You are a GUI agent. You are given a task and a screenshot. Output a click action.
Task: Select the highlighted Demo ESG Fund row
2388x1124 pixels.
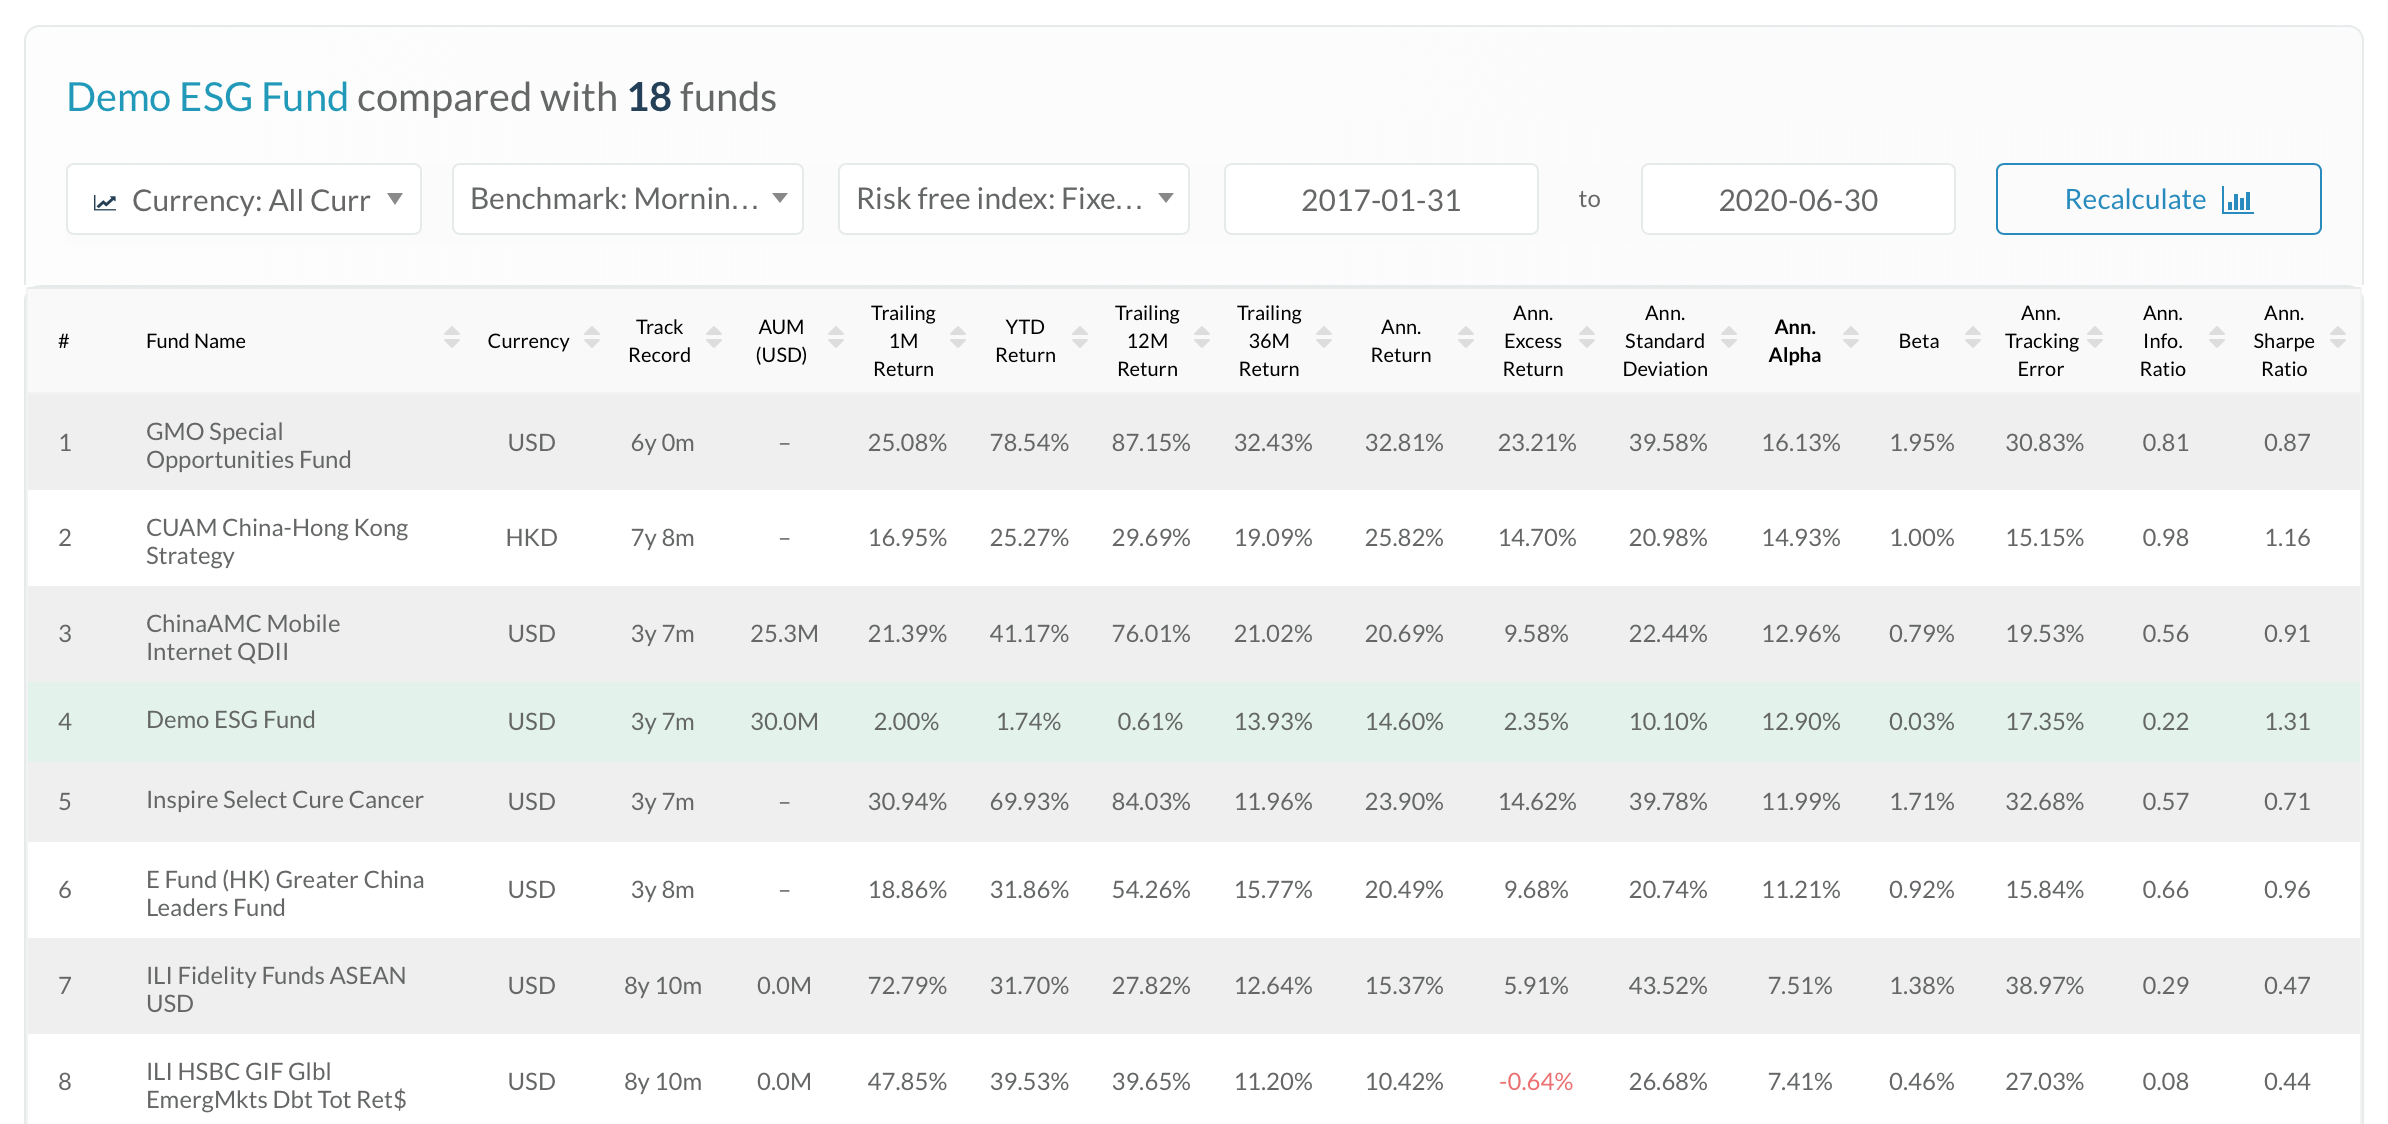[x=230, y=720]
